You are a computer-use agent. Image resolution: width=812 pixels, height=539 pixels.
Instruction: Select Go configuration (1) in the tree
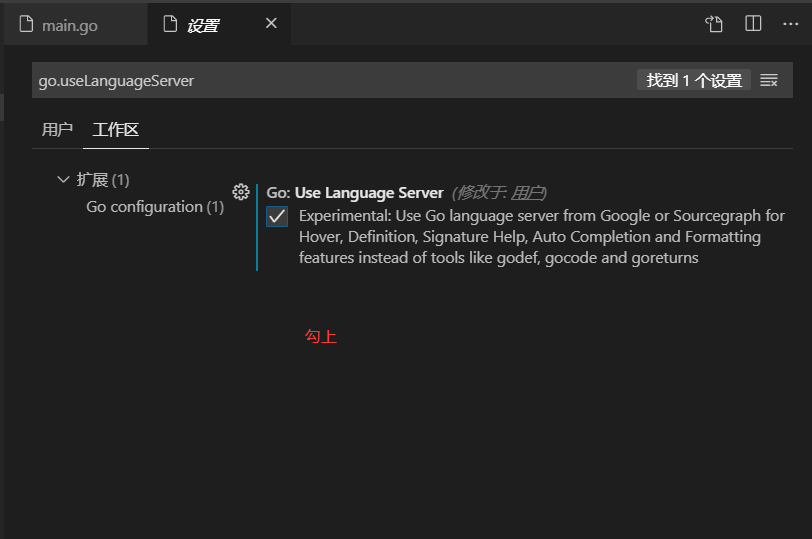click(155, 207)
